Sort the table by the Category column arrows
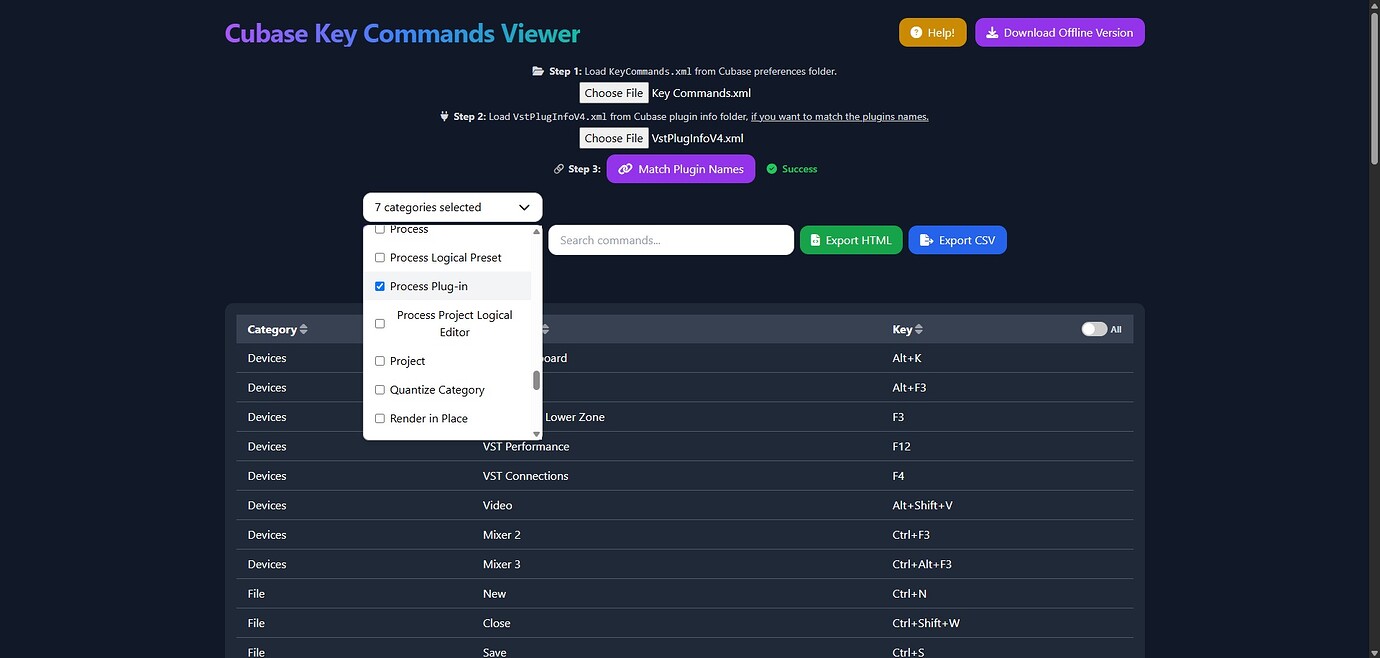 304,329
